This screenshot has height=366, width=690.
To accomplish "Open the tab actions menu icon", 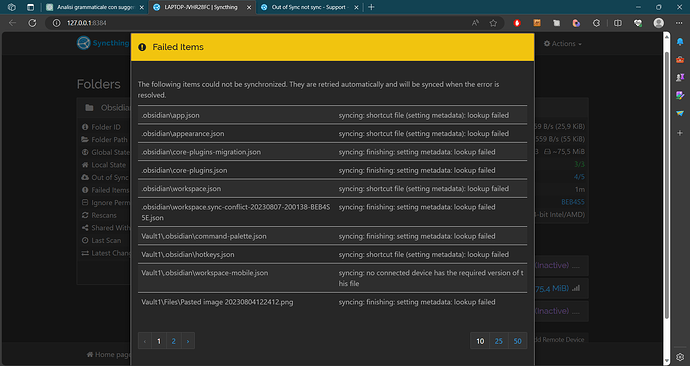I will coord(30,7).
